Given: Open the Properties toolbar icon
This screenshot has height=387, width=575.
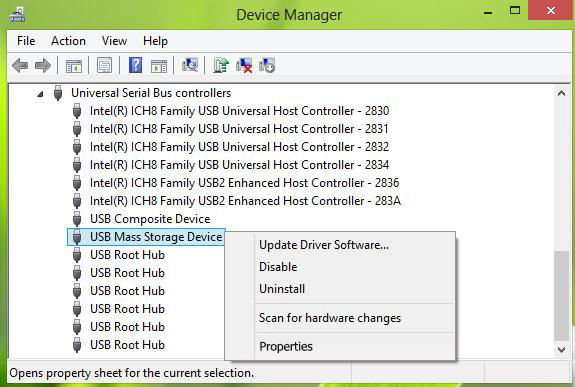Looking at the screenshot, I should tap(105, 66).
